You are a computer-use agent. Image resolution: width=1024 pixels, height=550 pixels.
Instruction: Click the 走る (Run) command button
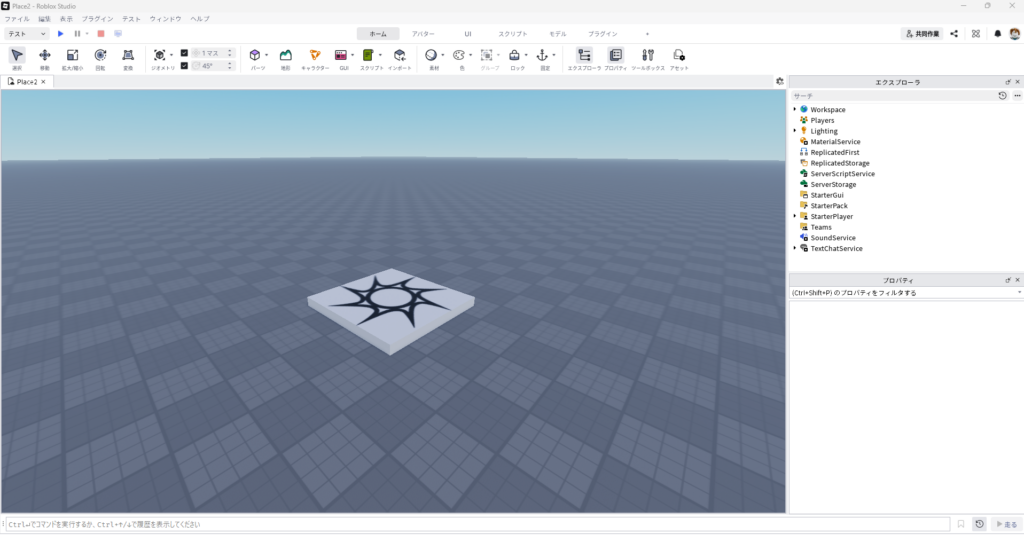coord(1005,524)
